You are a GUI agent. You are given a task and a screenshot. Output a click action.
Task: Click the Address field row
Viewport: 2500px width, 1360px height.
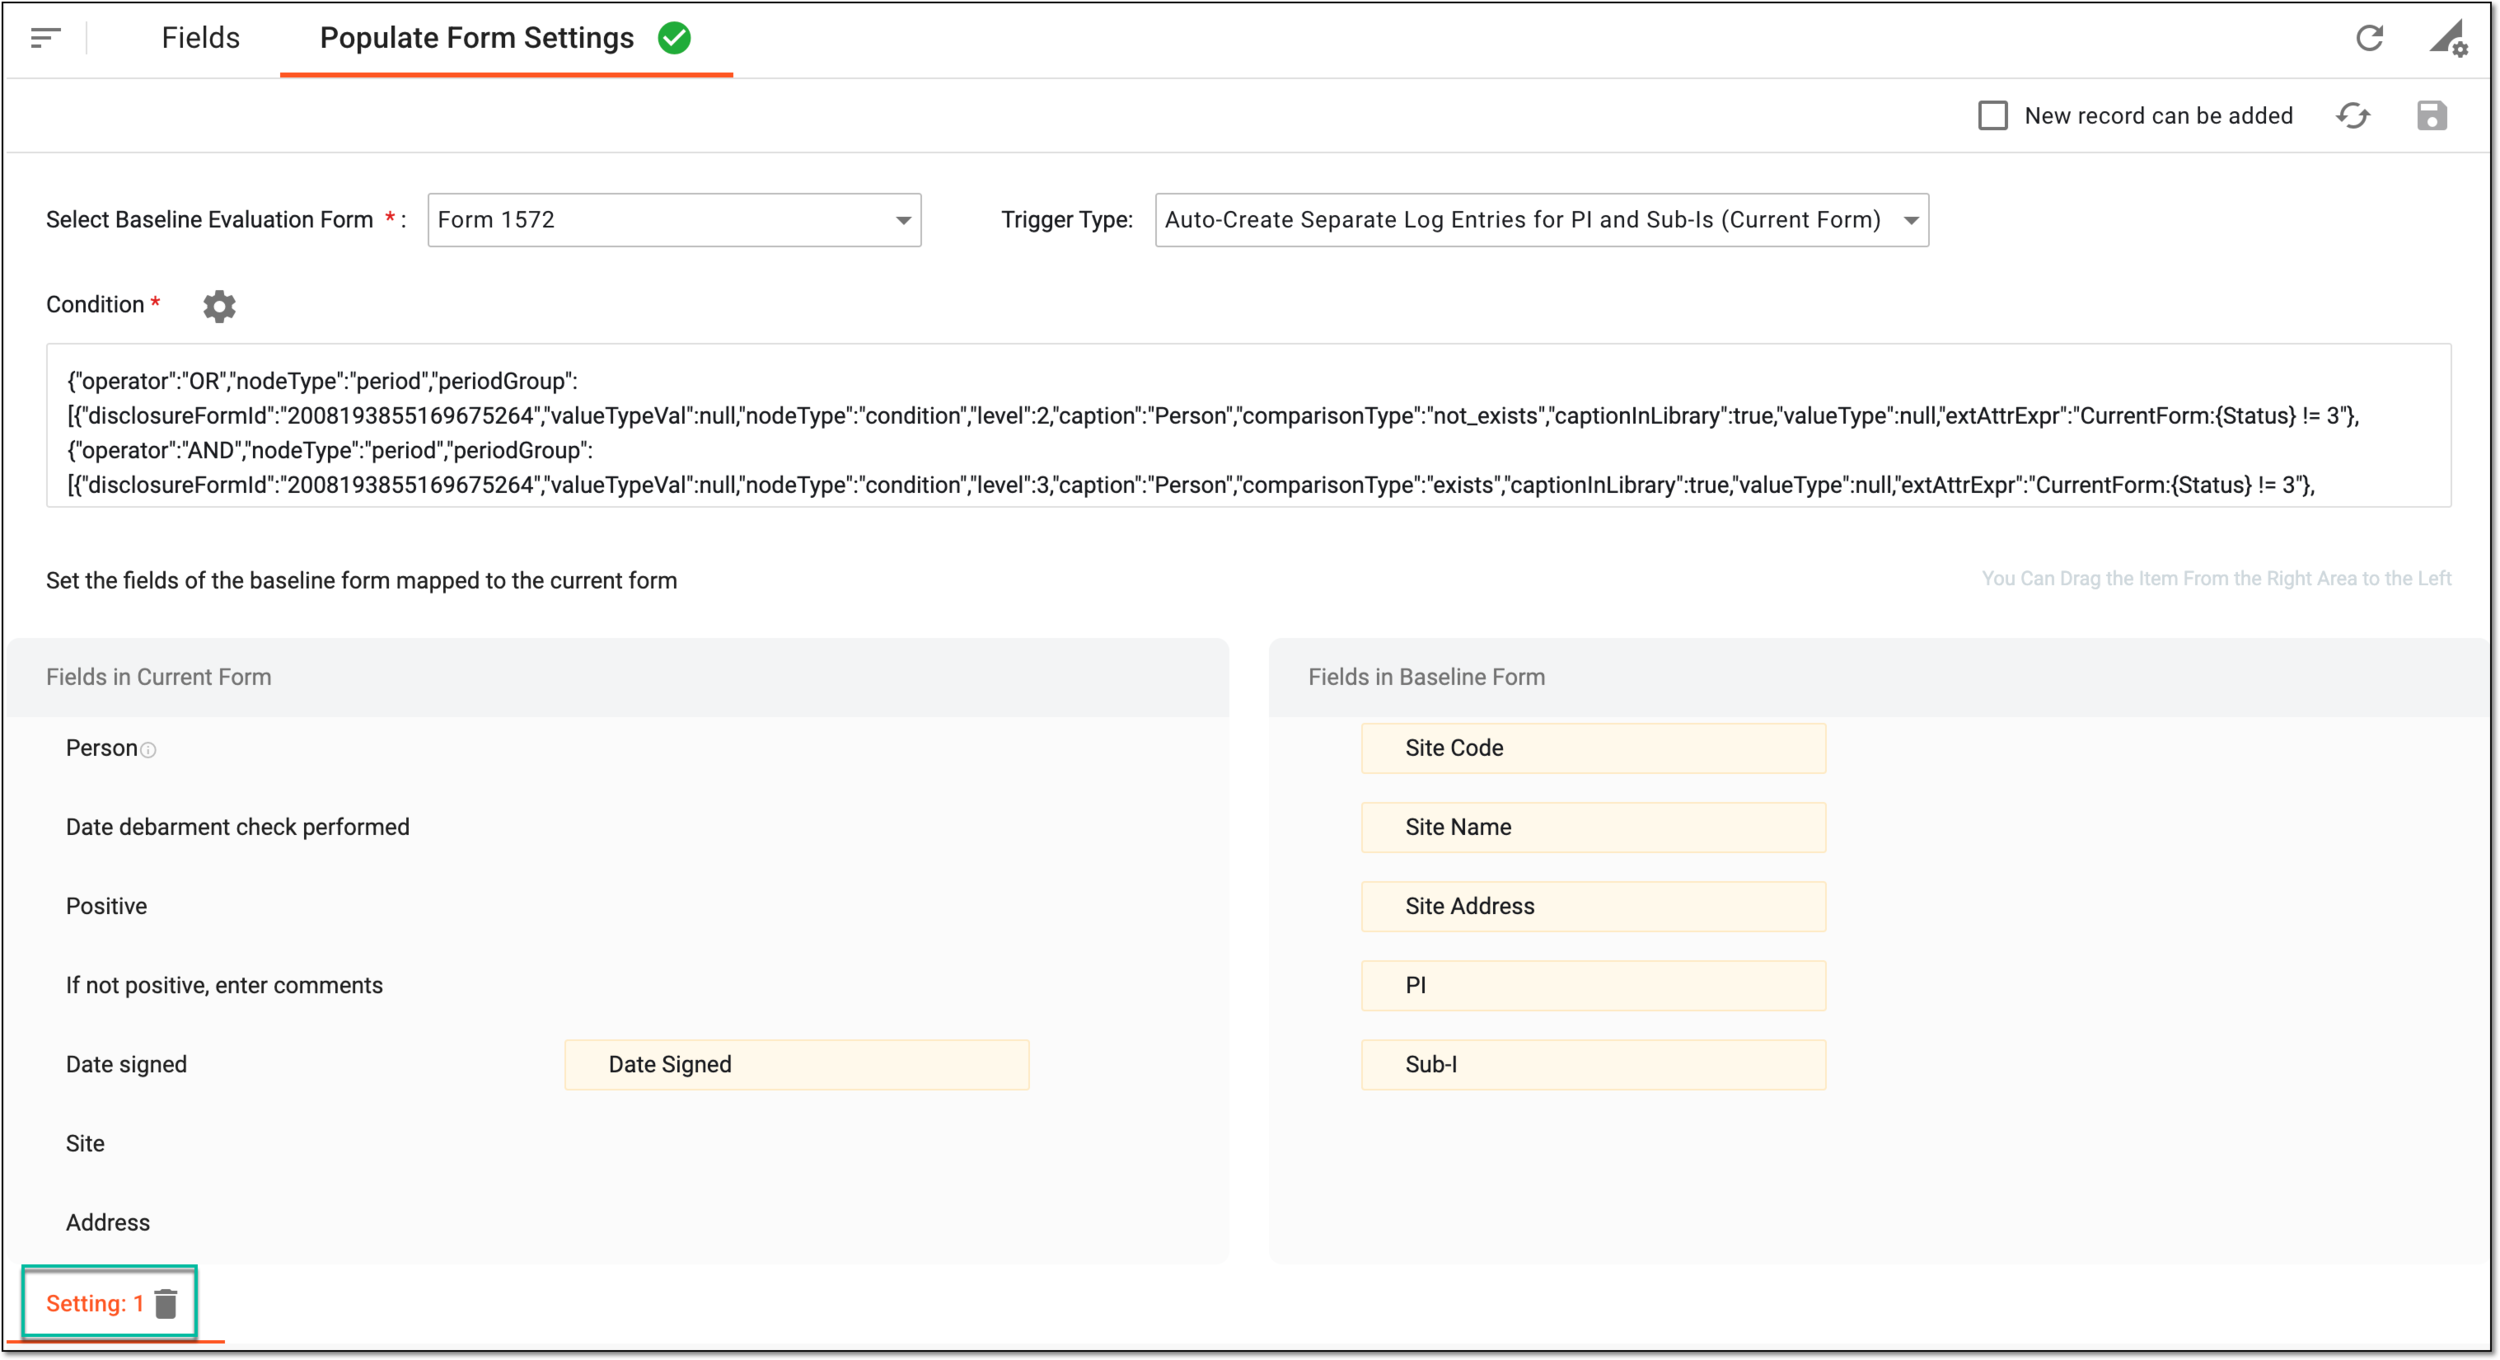(618, 1222)
